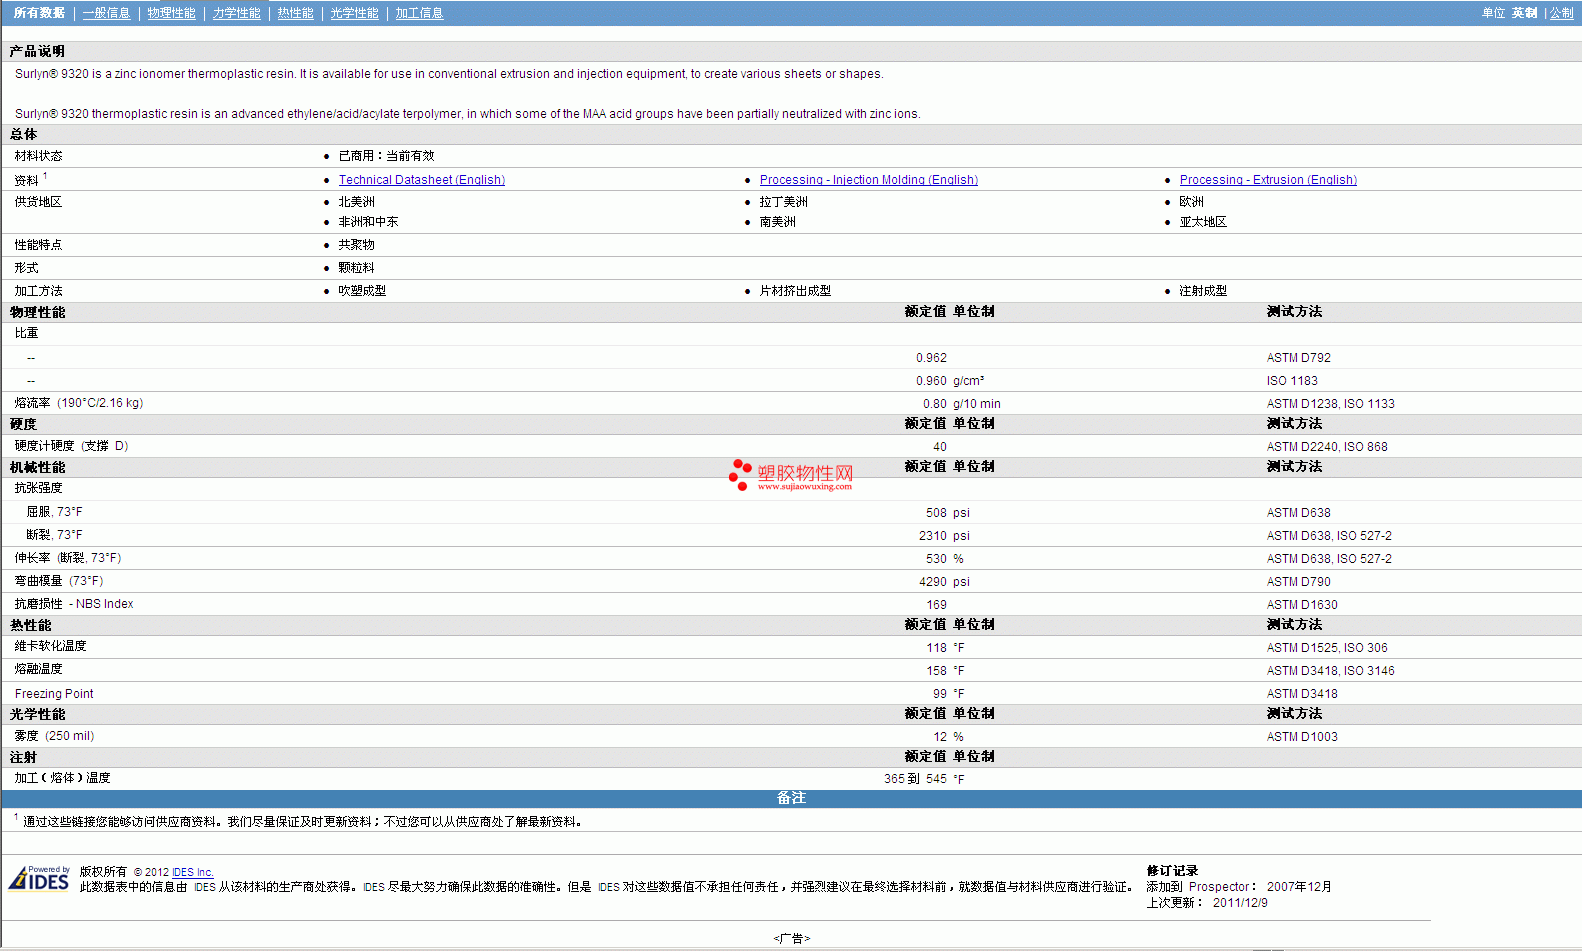Switch to the 物理性能 tab
The image size is (1582, 951).
[x=171, y=13]
